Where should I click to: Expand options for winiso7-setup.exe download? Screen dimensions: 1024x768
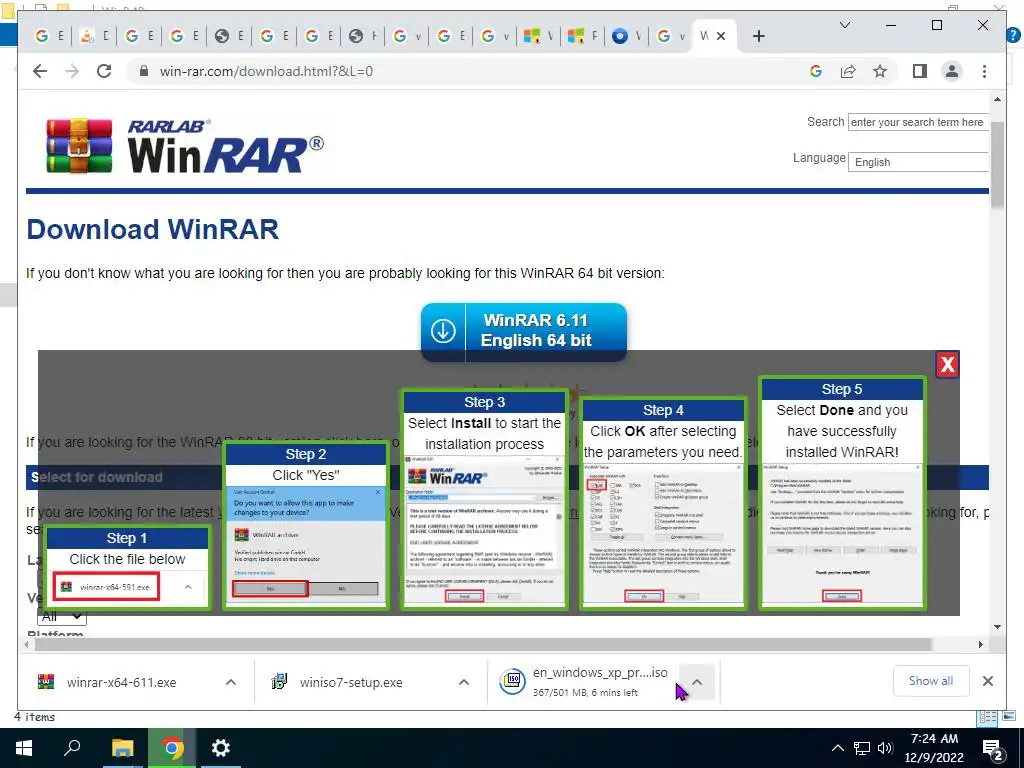click(x=464, y=682)
